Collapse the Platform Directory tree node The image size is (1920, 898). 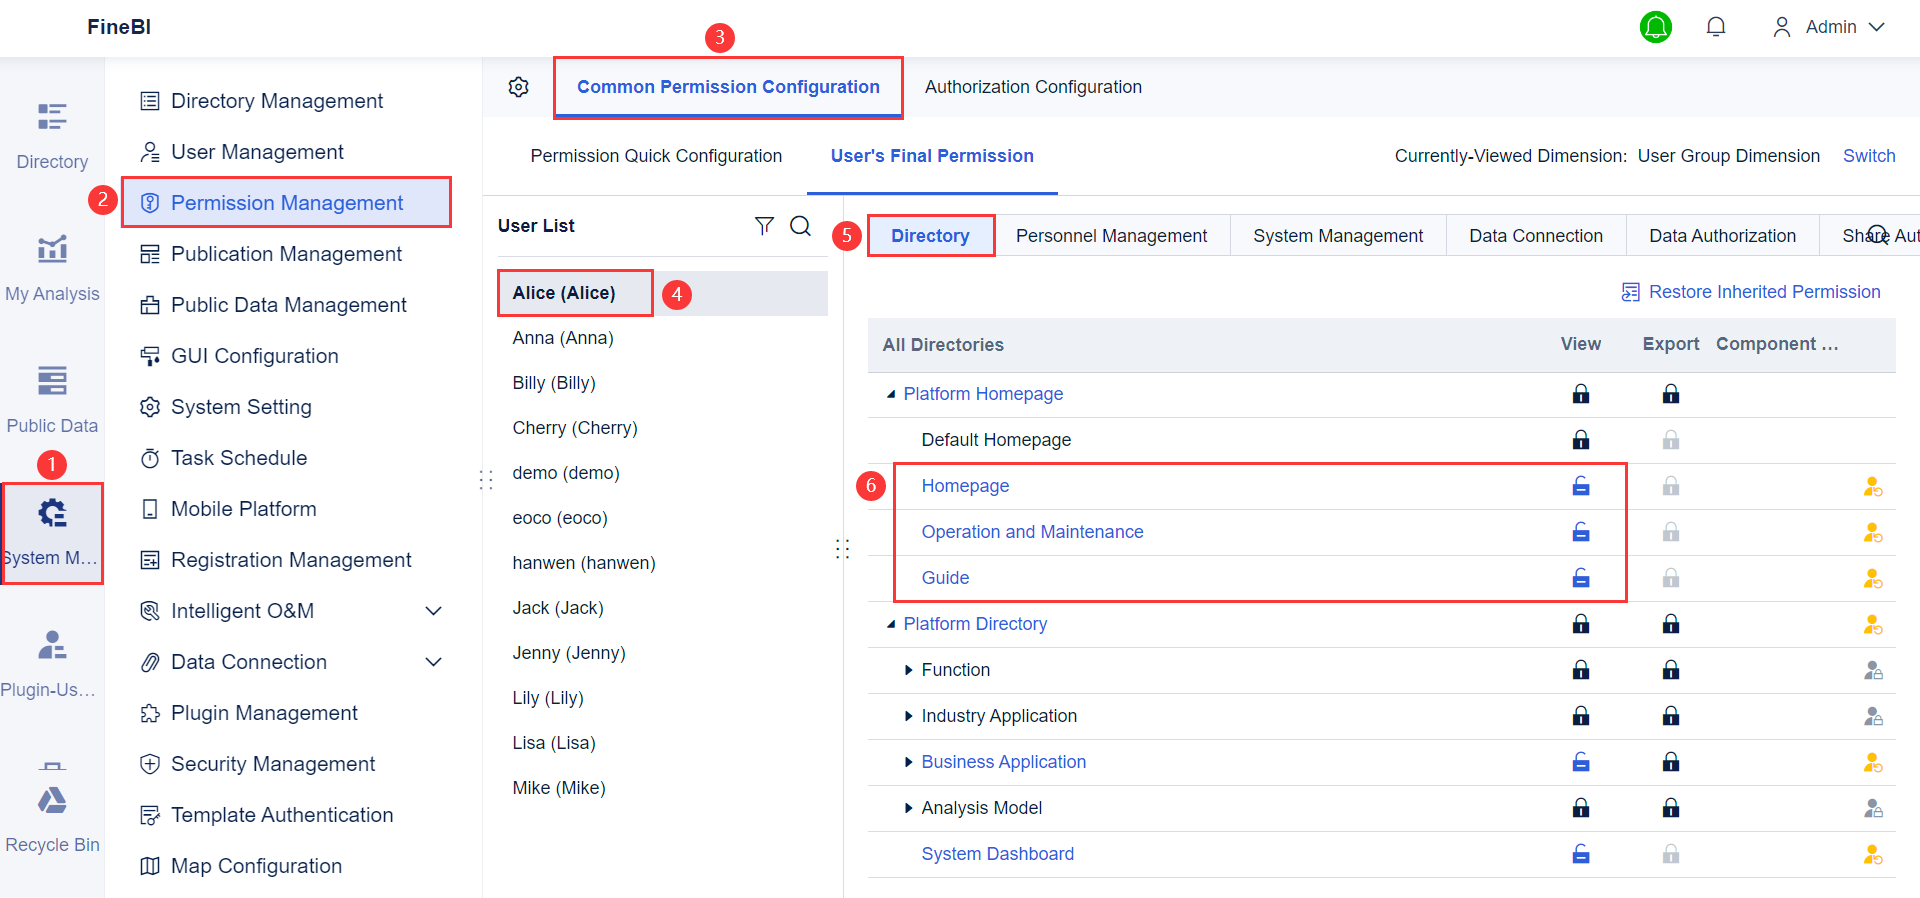[891, 624]
